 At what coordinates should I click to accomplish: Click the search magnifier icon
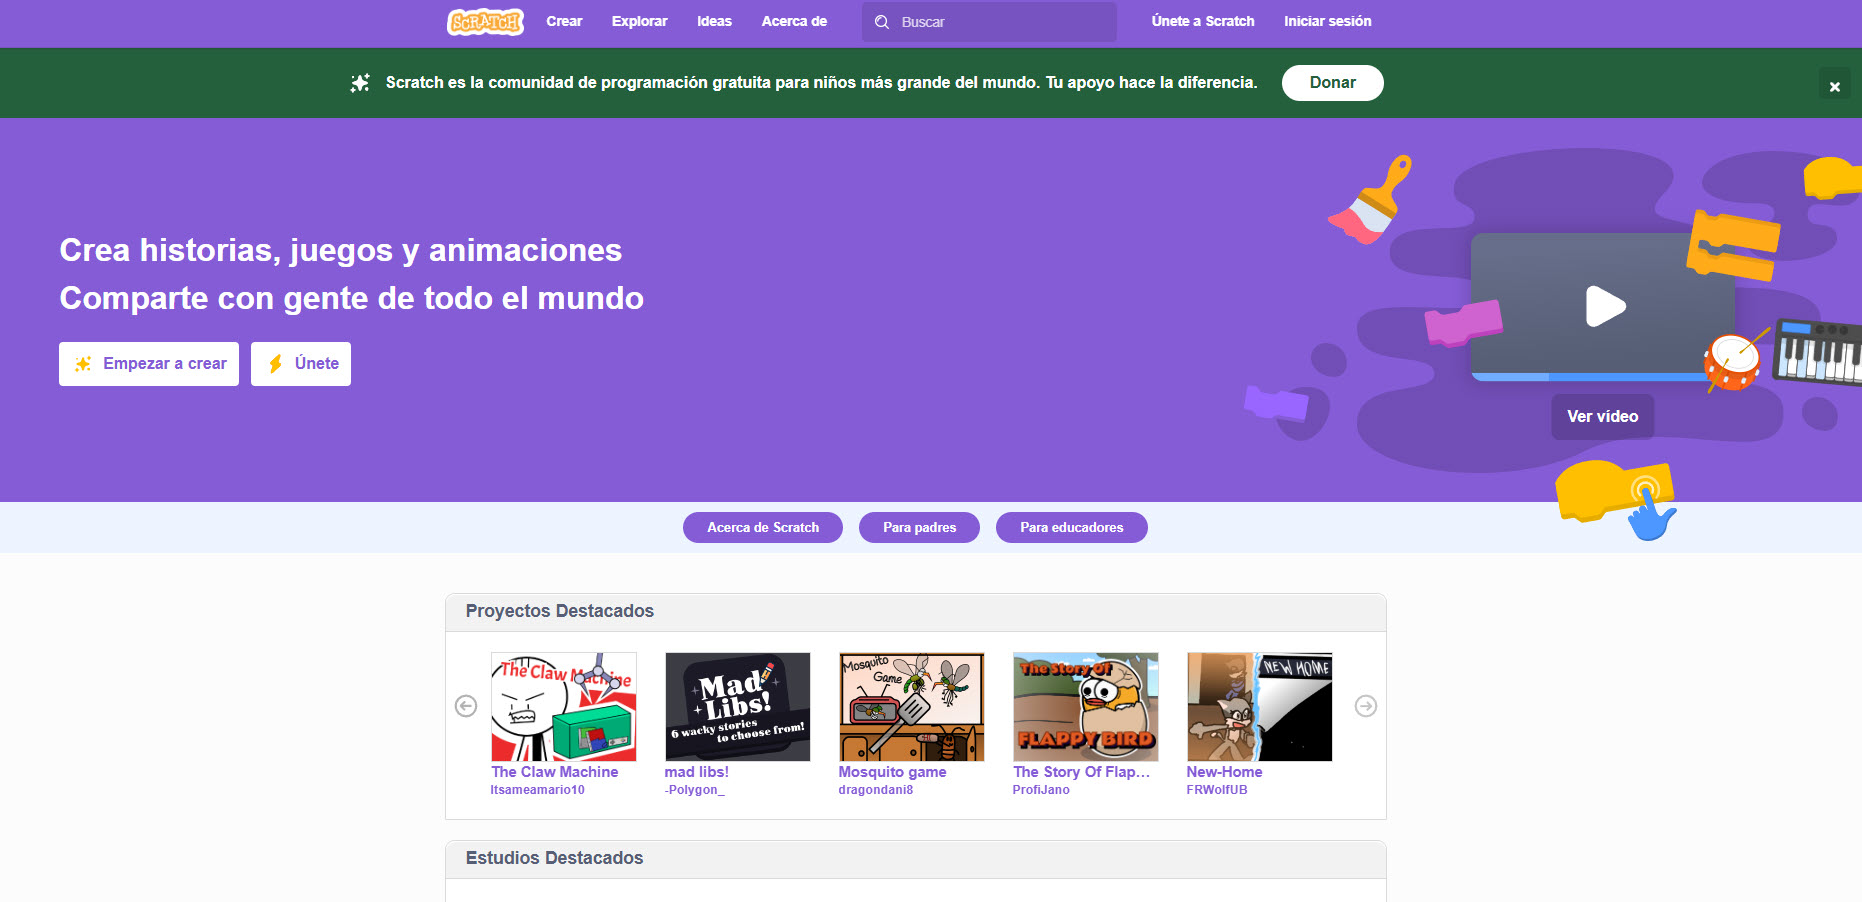click(x=882, y=21)
